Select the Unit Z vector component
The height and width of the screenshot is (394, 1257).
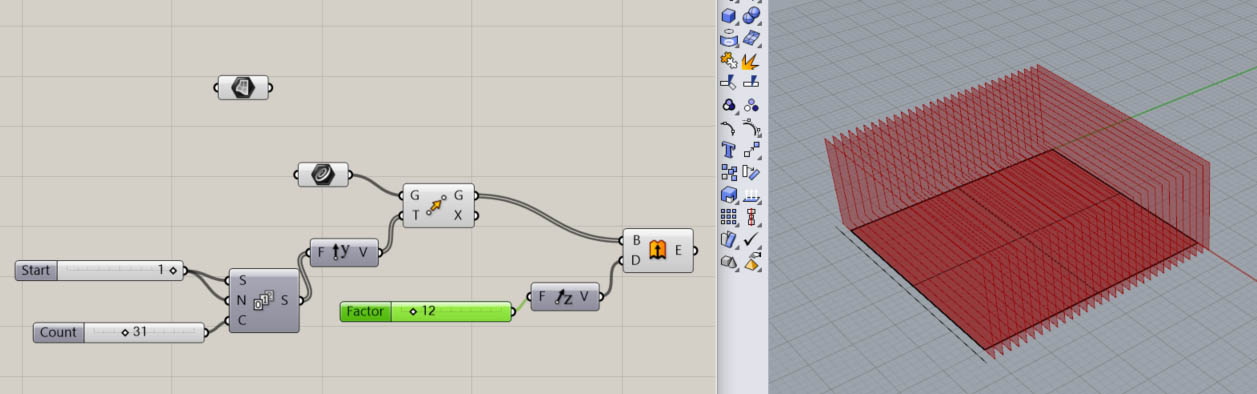[565, 296]
